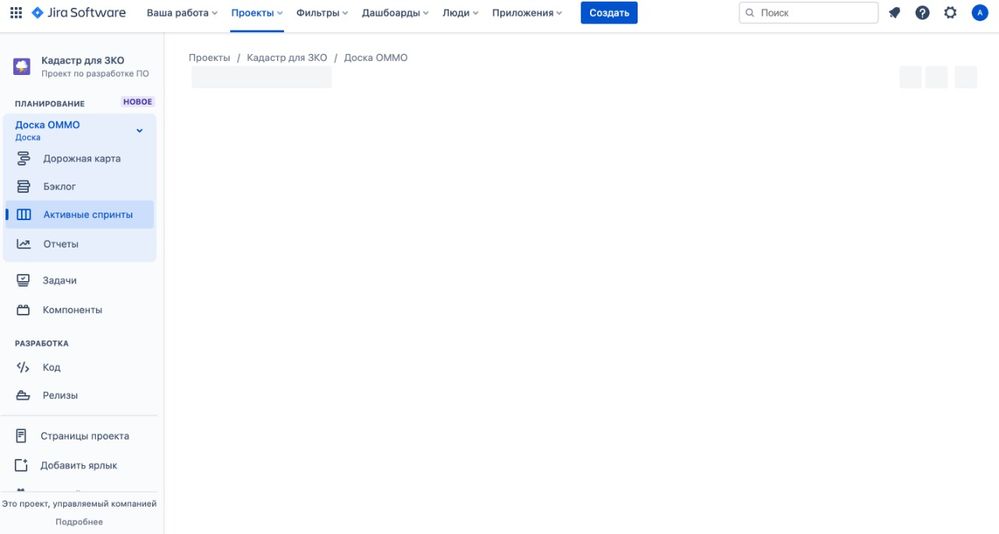Toggle the Доска ОММО board chevron
Viewport: 999px width, 534px height.
tap(140, 131)
